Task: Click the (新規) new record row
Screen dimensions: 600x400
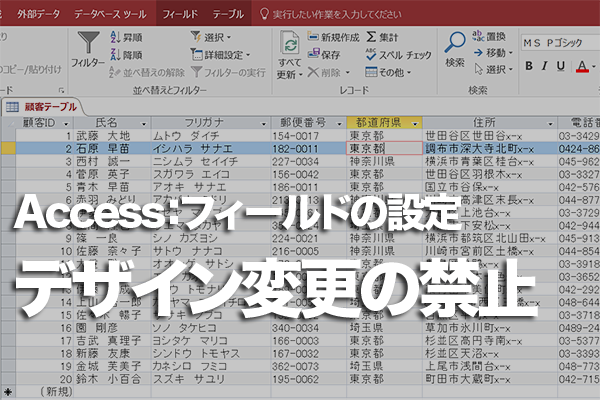Action: (x=300, y=392)
